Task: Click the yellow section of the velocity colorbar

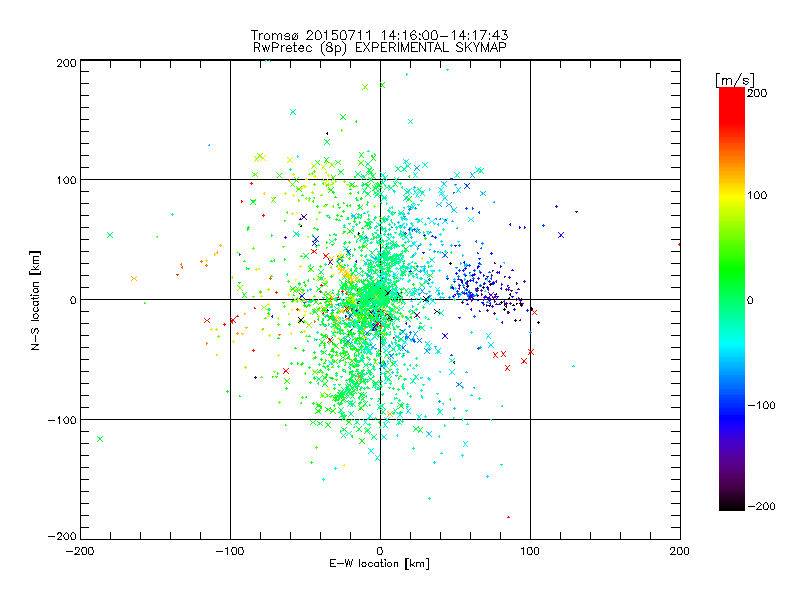Action: click(x=732, y=195)
